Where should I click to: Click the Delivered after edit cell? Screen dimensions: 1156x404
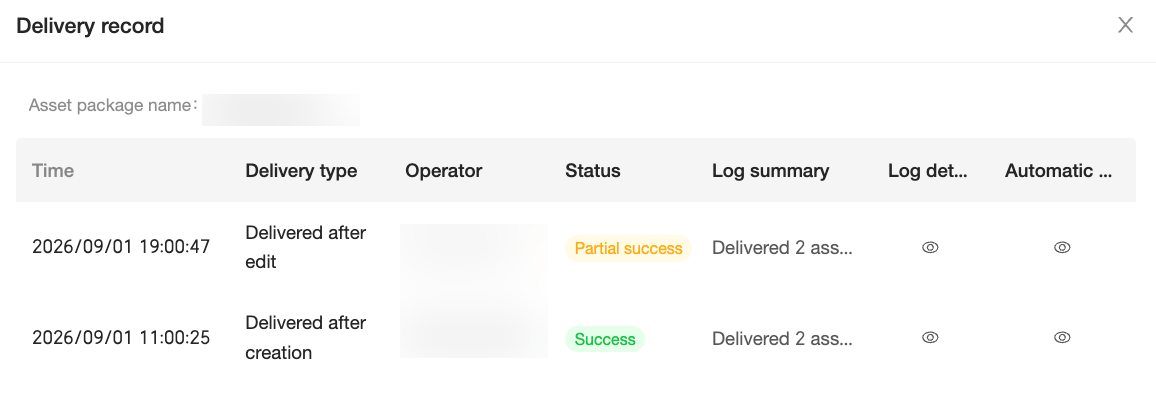tap(306, 247)
